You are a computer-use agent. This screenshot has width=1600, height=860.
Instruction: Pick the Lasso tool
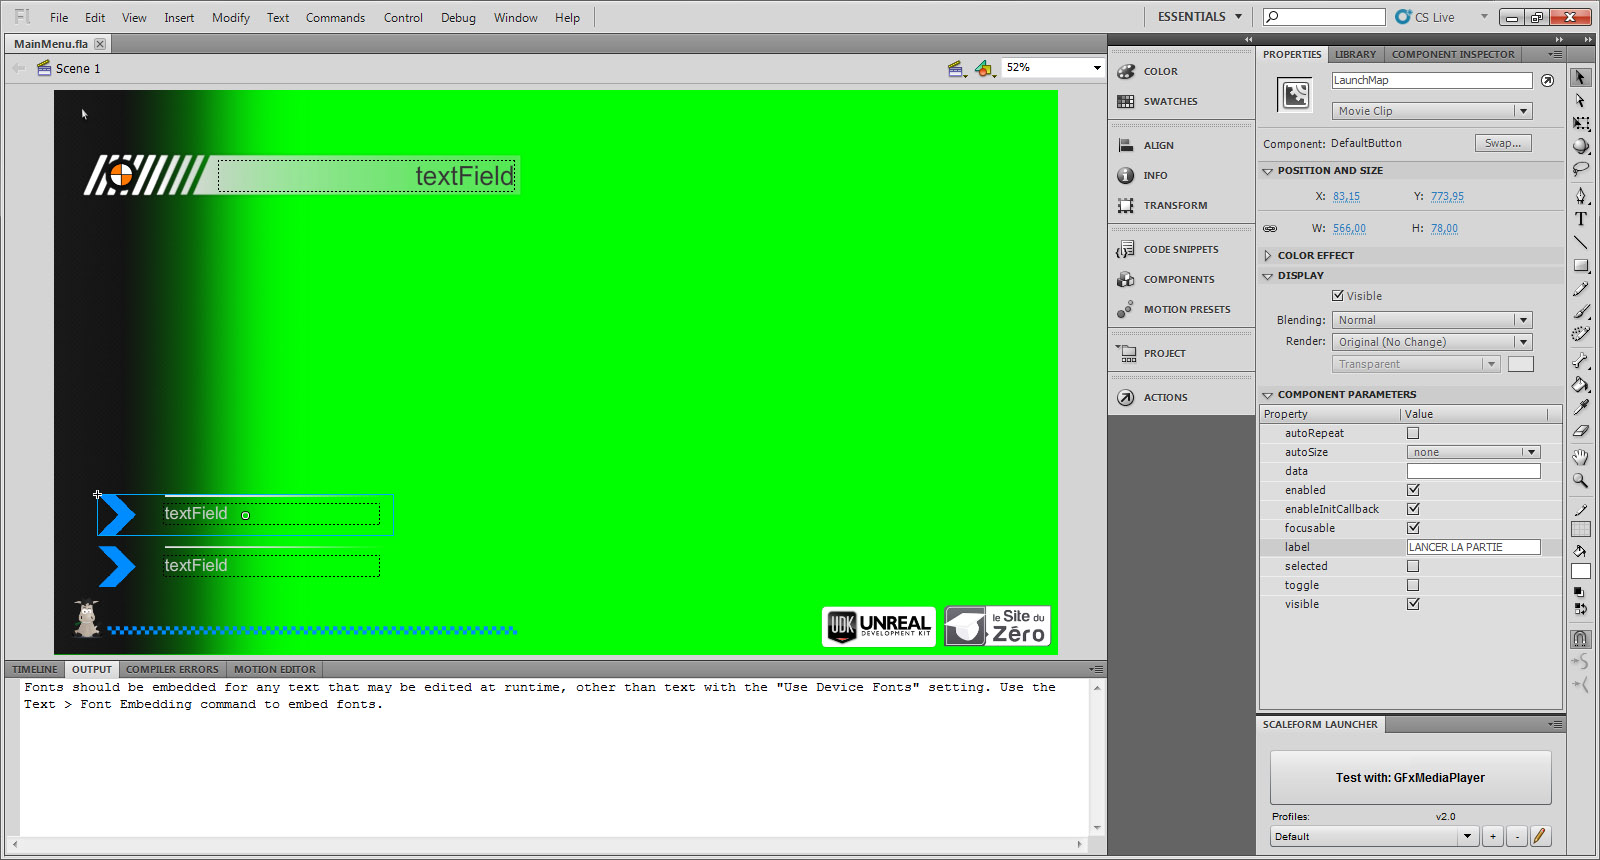[x=1581, y=169]
